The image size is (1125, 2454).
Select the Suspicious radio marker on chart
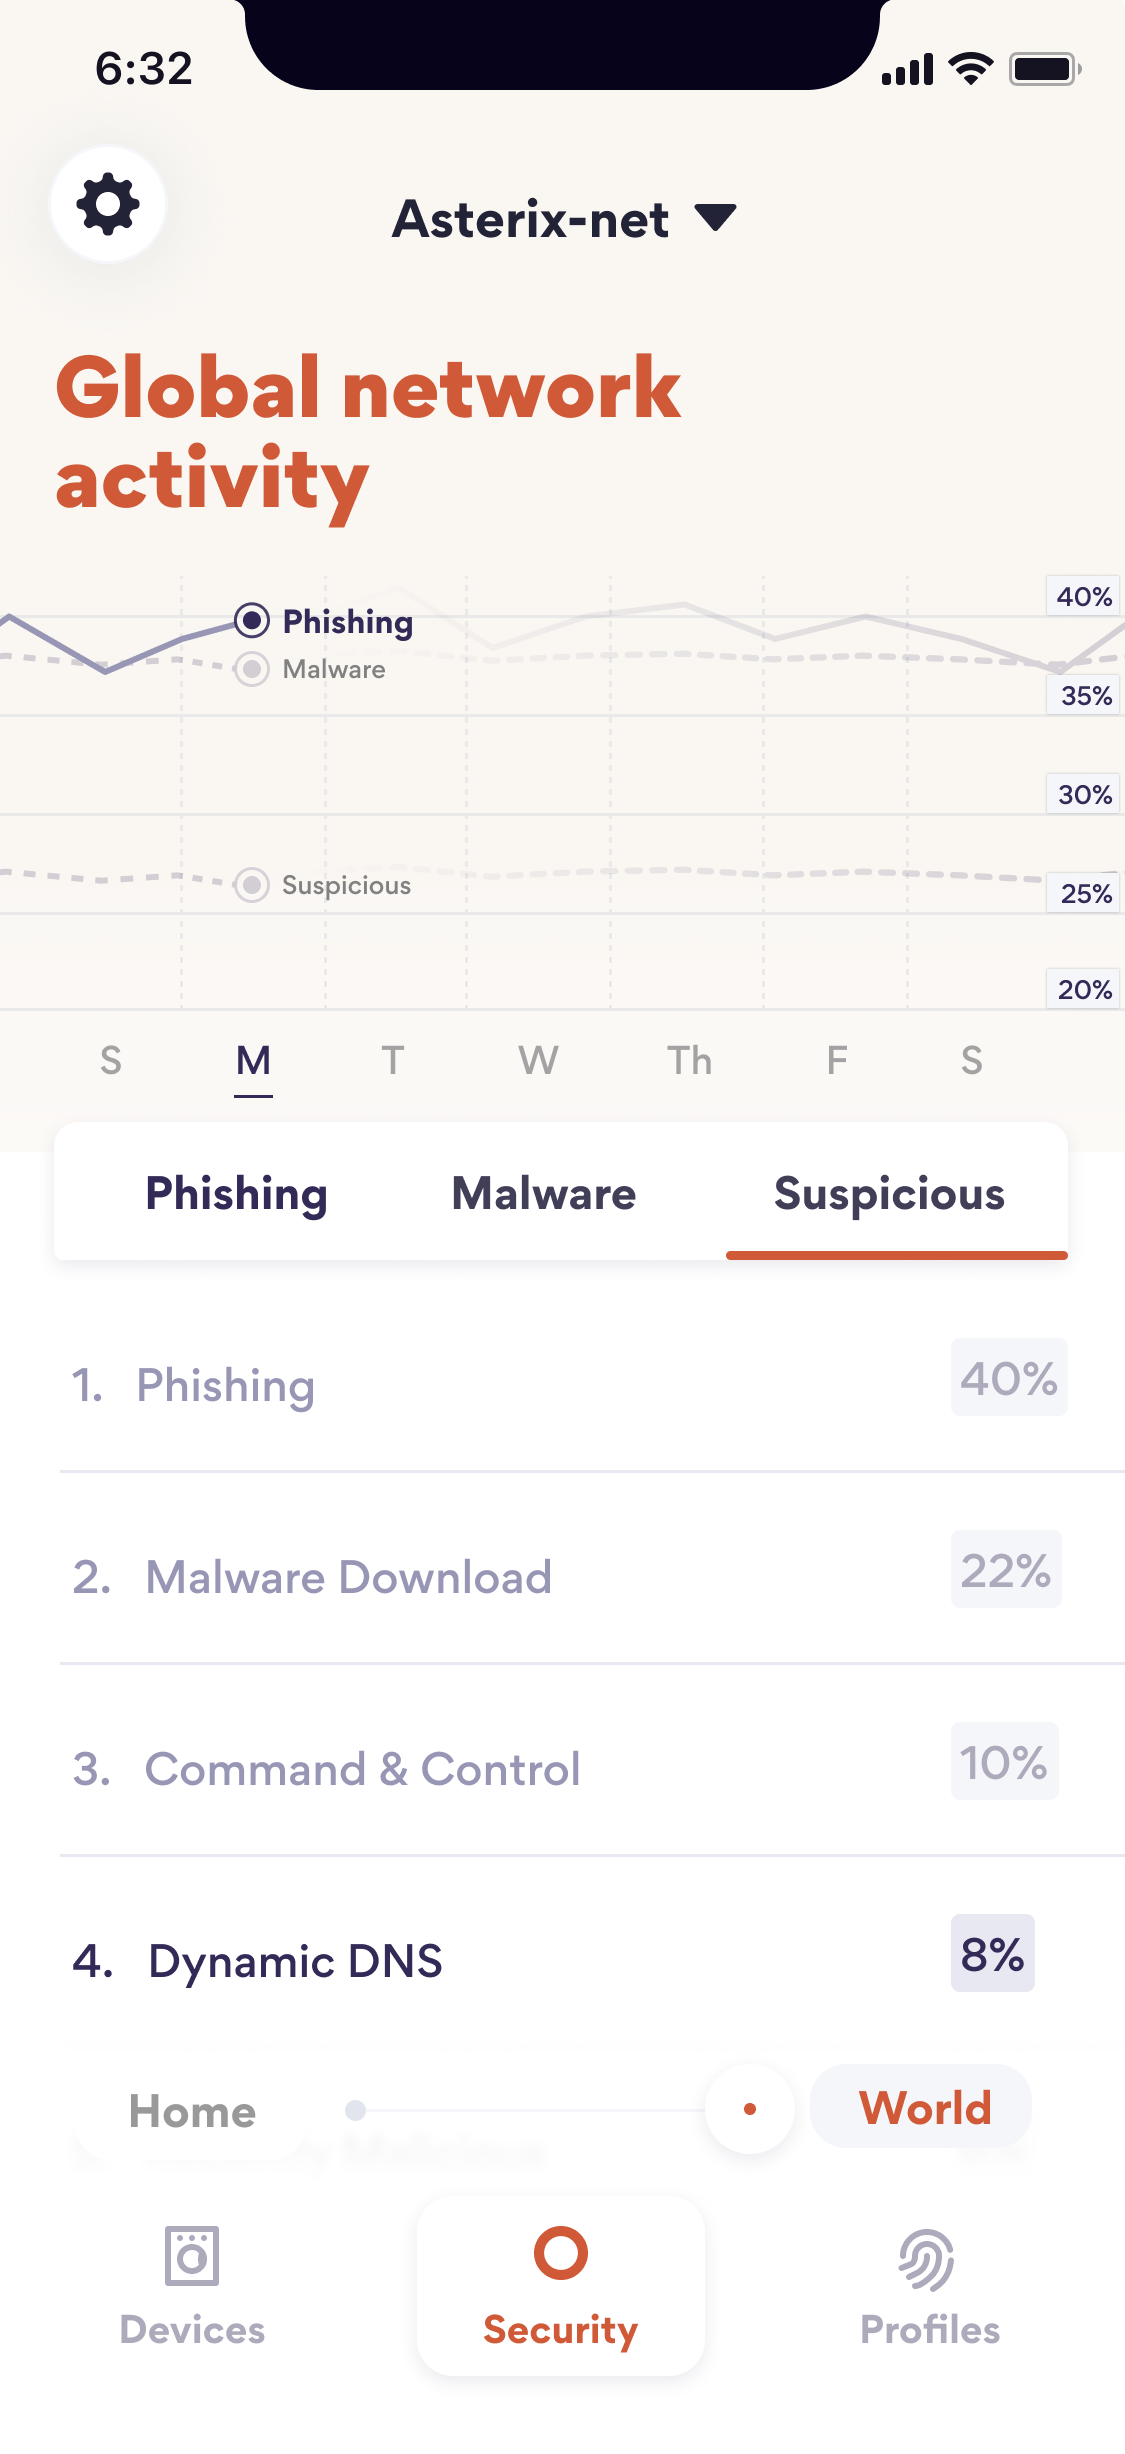pos(252,885)
